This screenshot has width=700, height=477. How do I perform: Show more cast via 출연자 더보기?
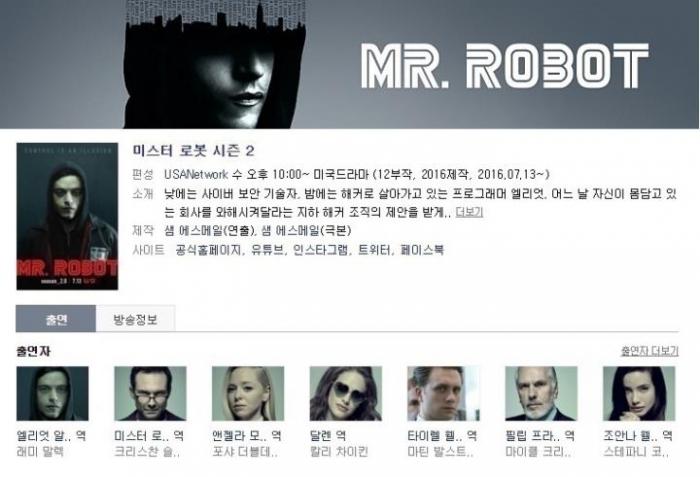650,351
